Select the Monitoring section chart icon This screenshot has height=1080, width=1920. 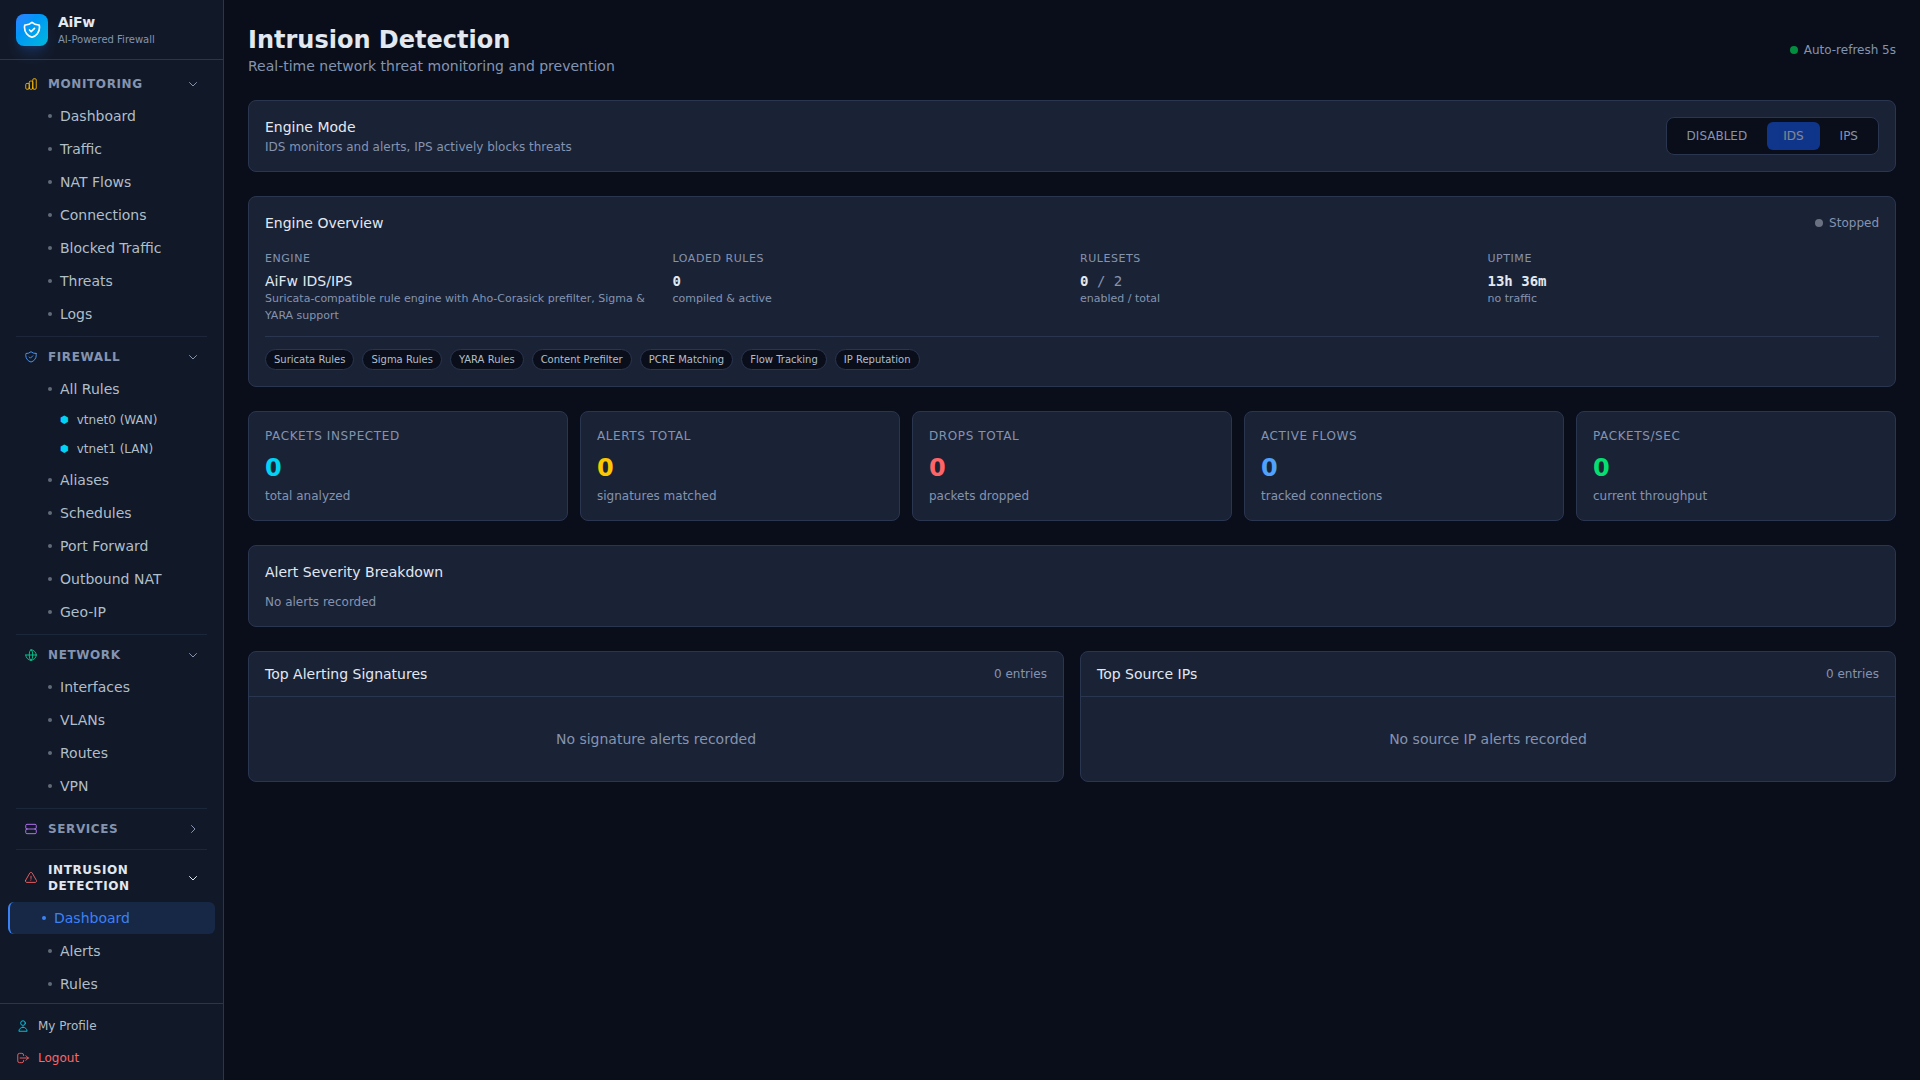[x=30, y=84]
